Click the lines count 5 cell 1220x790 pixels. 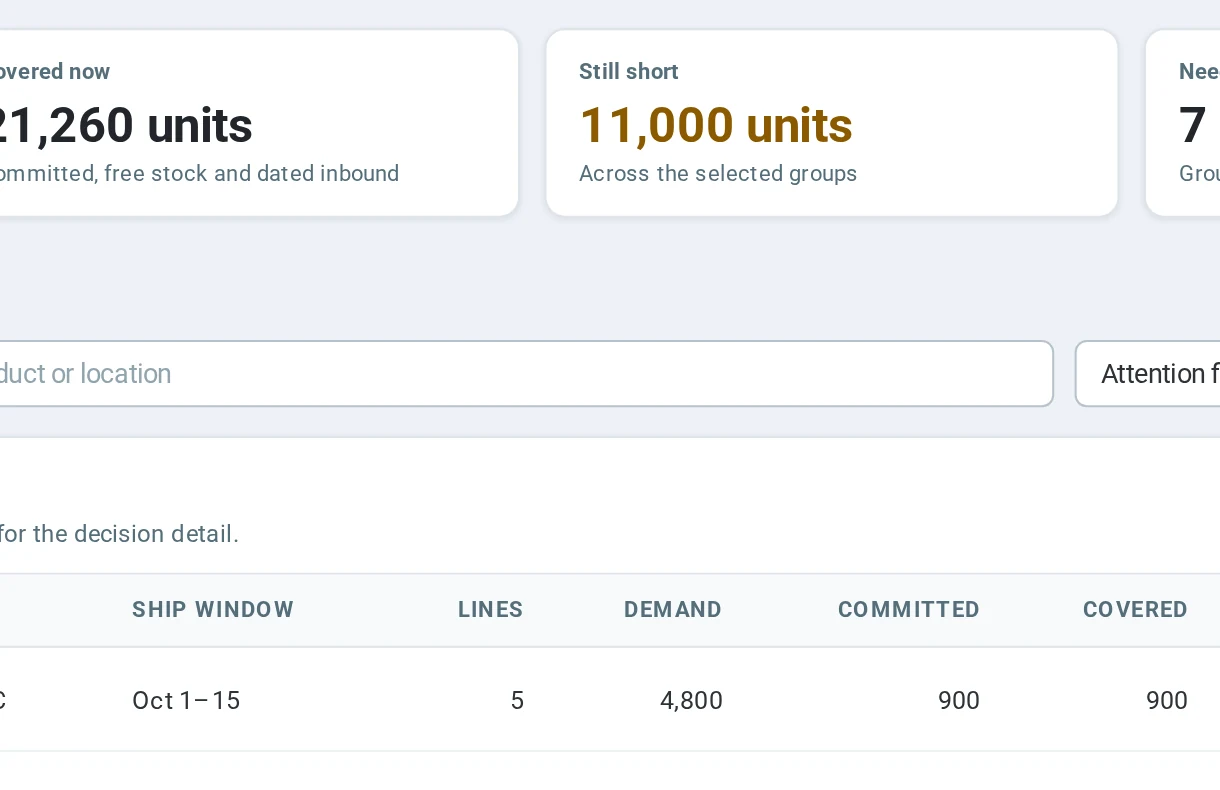(x=517, y=700)
